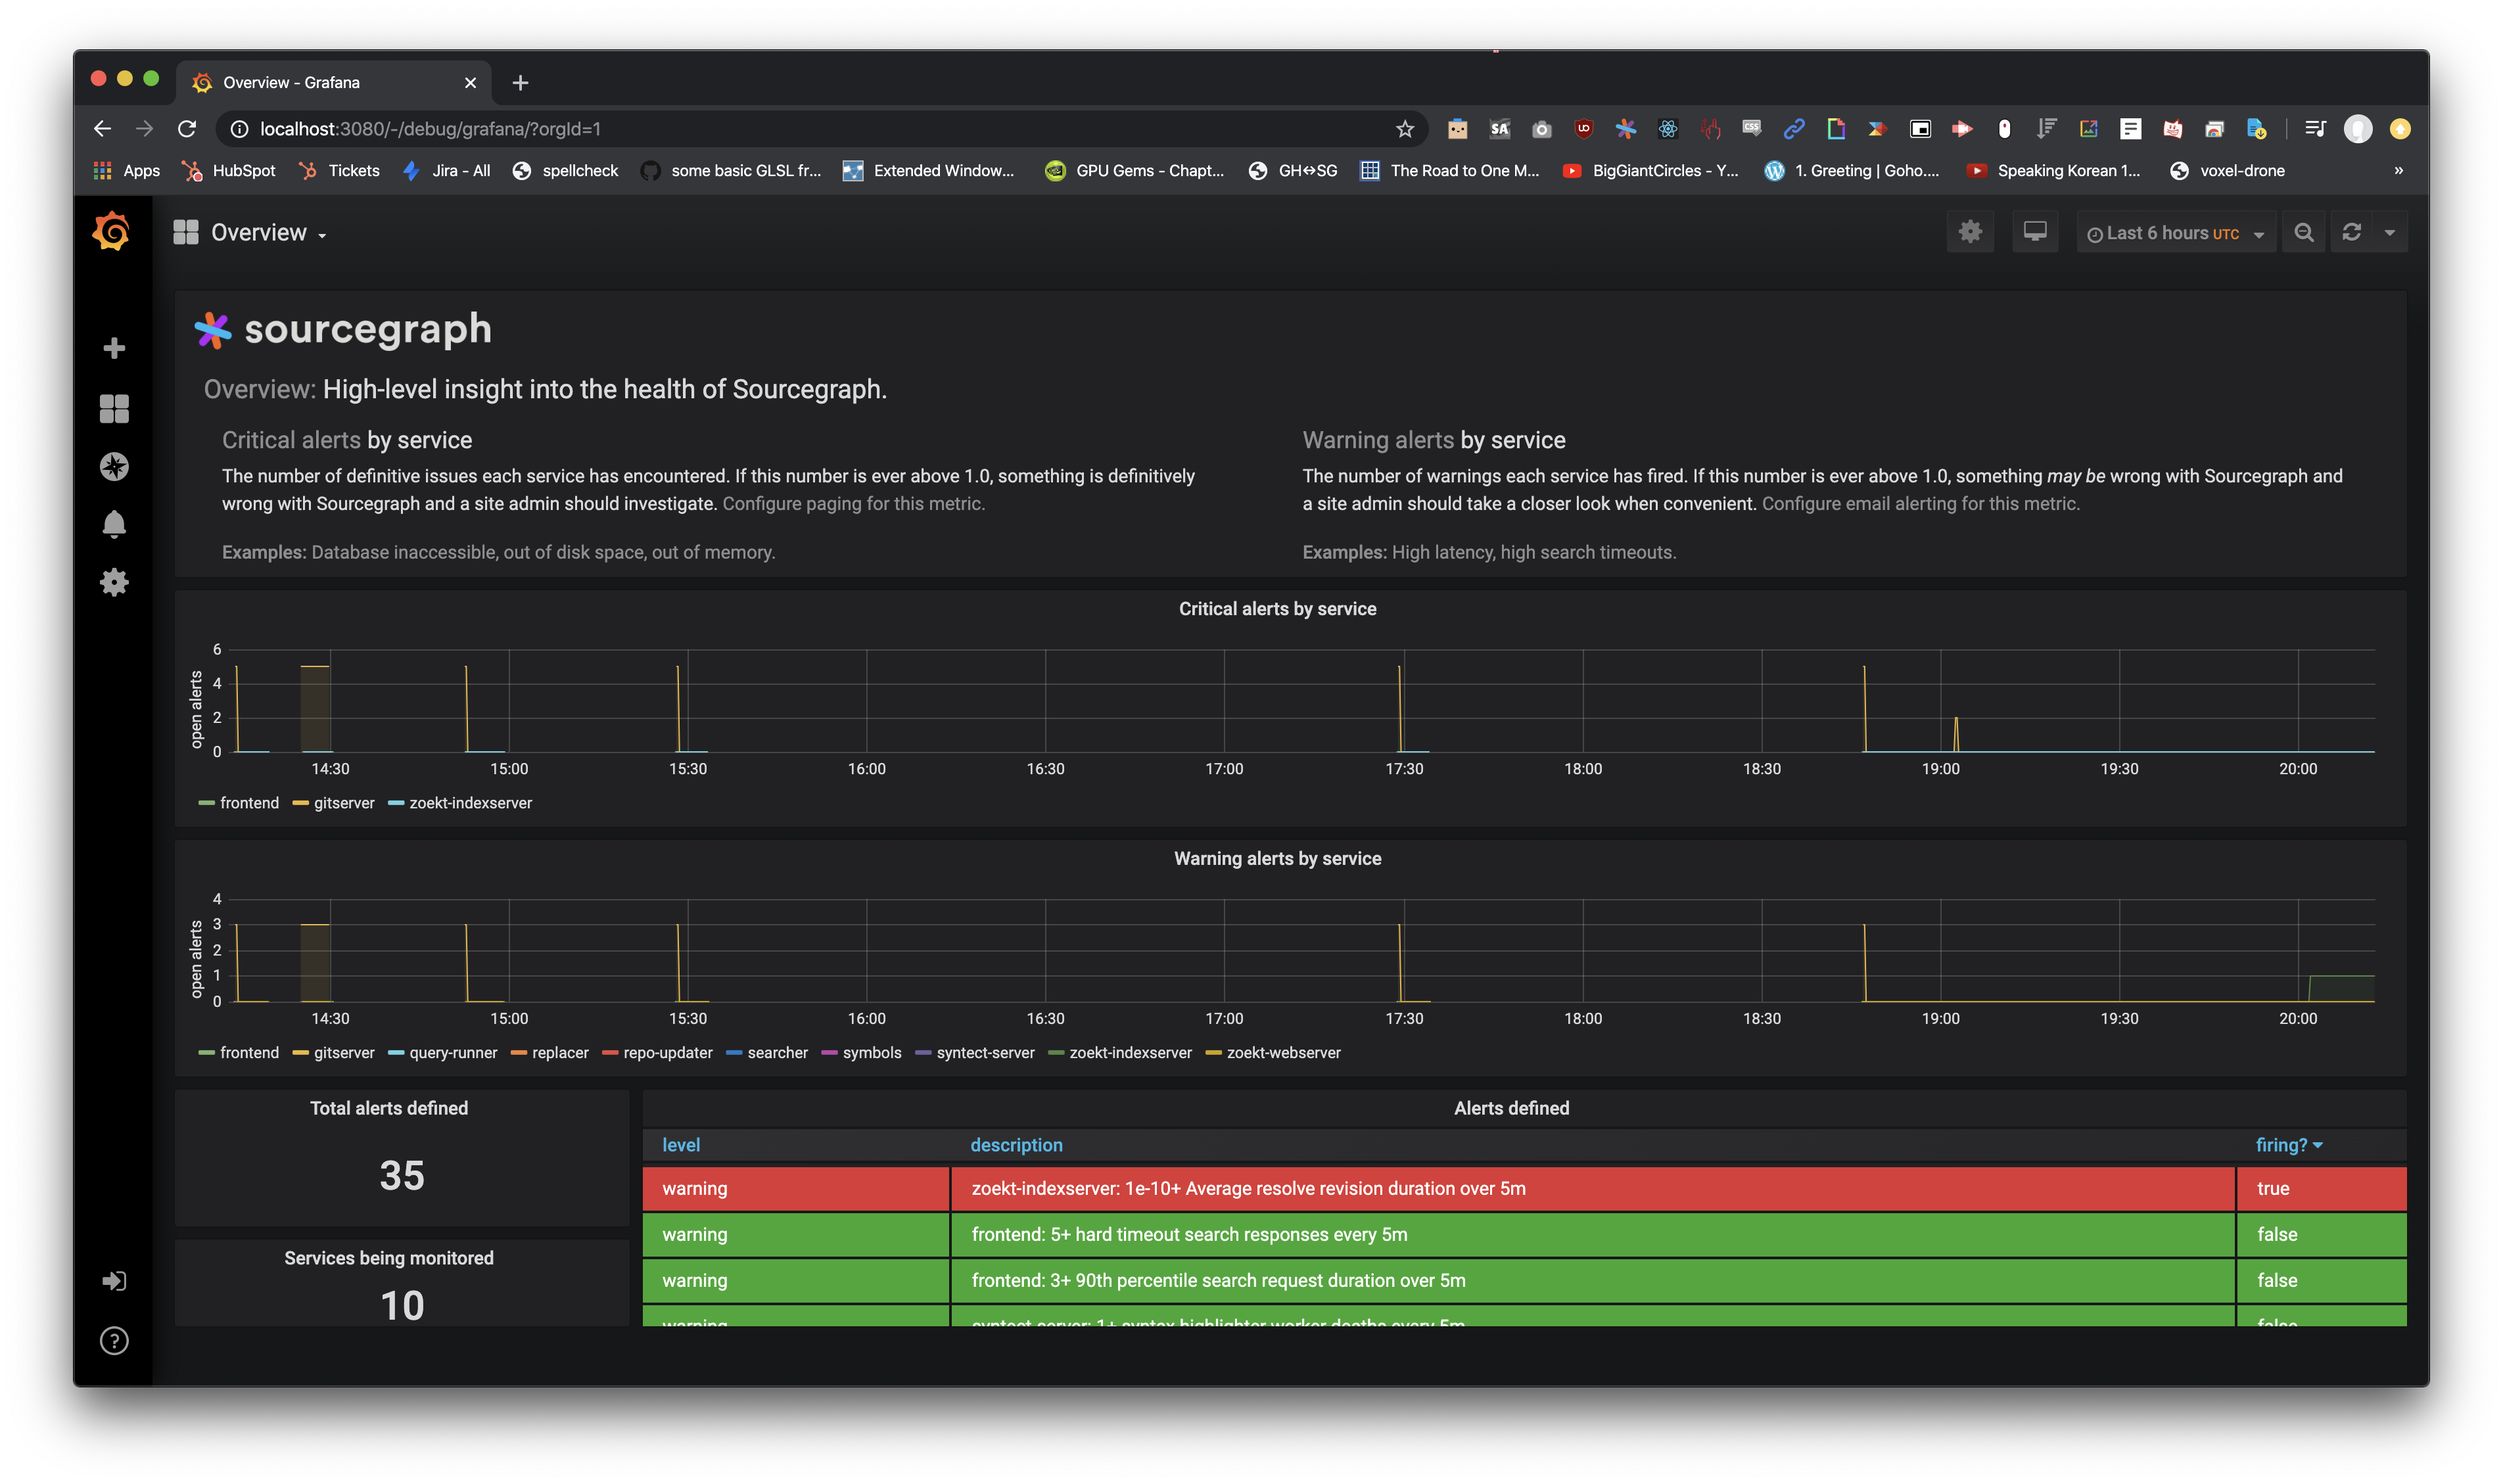Screen dimensions: 2503x1484
Task: Open the Dashboards grid icon in sidebar
Action: pyautogui.click(x=114, y=408)
